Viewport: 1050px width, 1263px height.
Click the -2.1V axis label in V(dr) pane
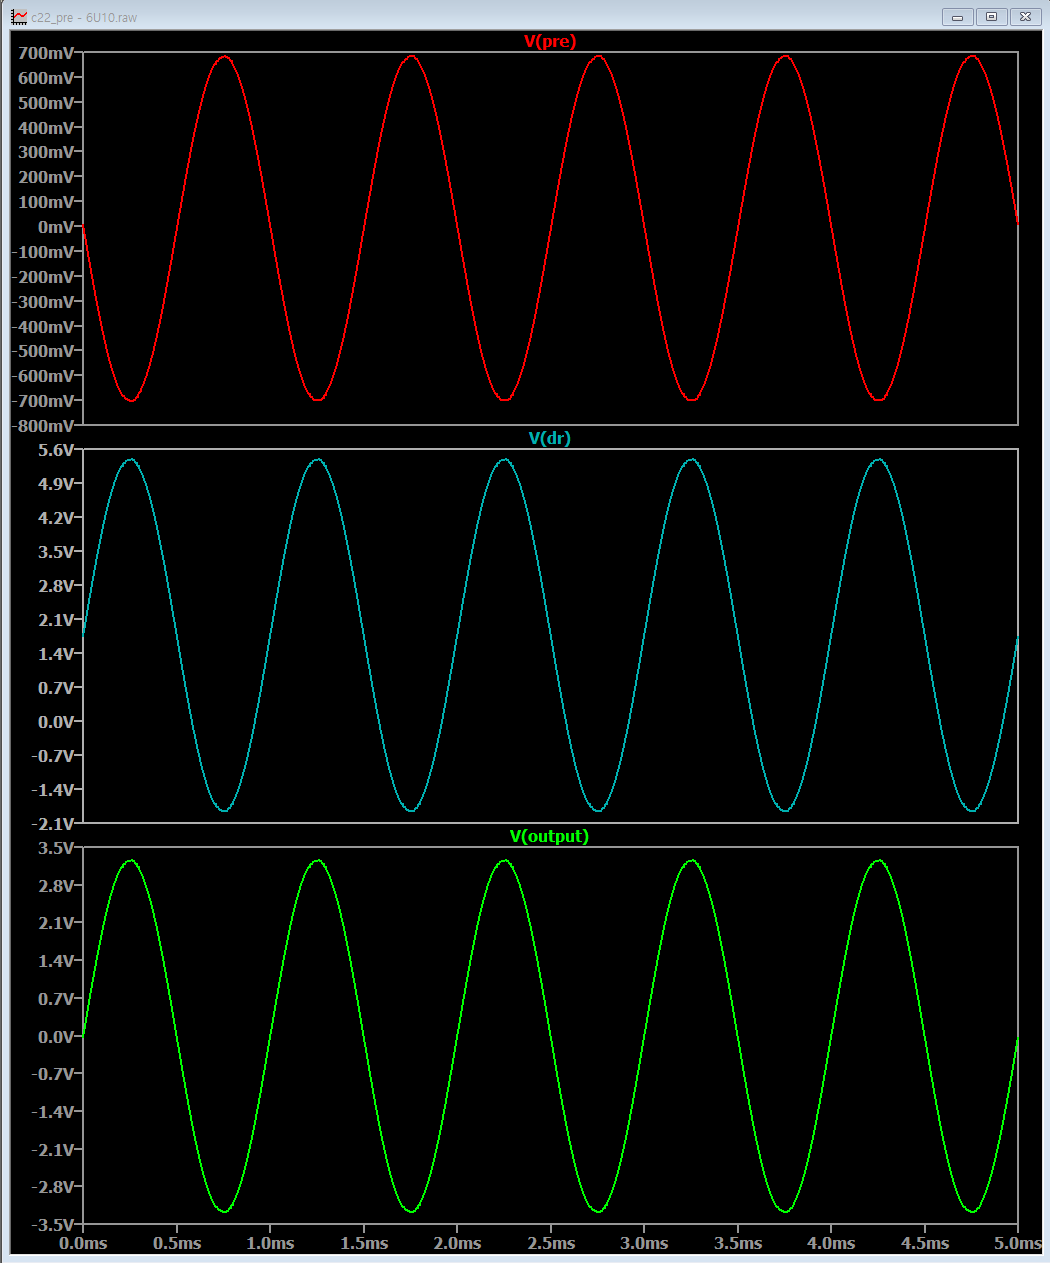(53, 824)
